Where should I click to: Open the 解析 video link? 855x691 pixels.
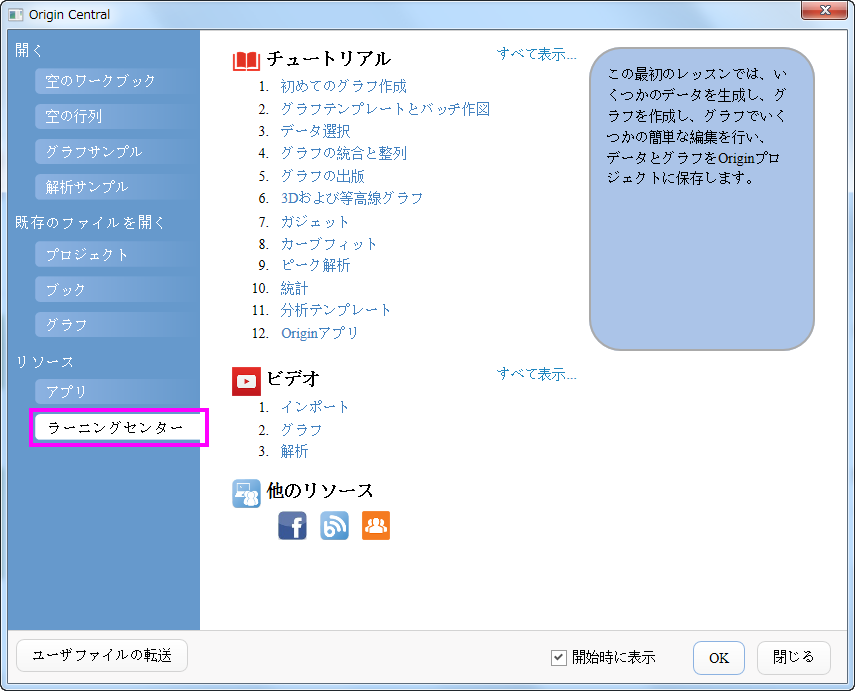pyautogui.click(x=294, y=451)
